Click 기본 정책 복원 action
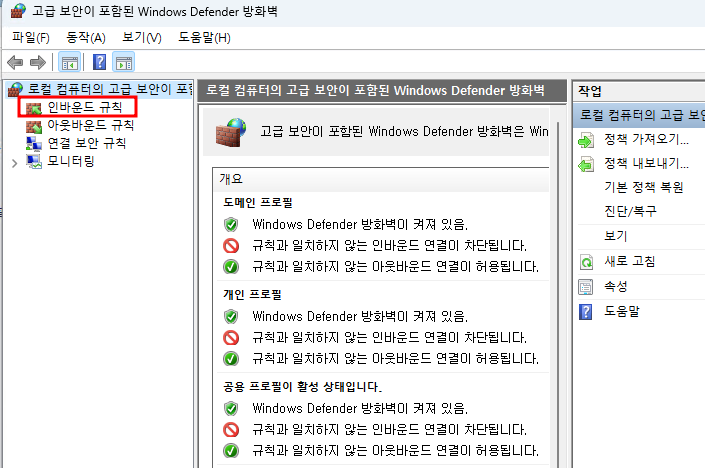 pos(643,187)
